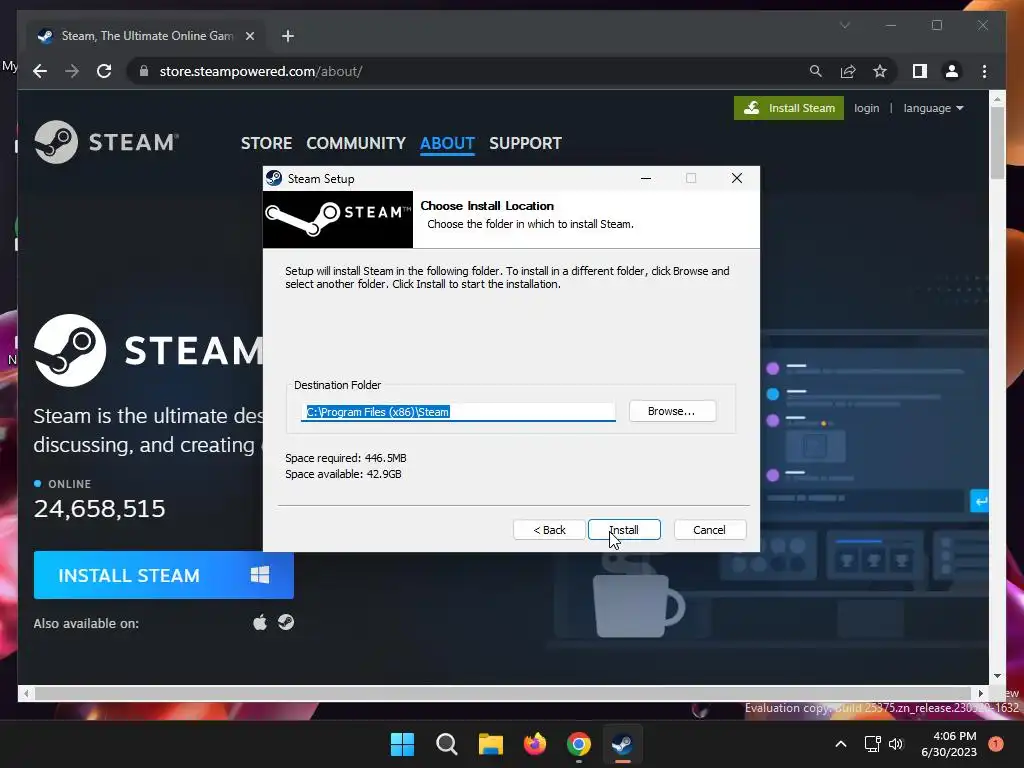The image size is (1024, 768).
Task: Minimize the Steam Setup dialog
Action: (x=646, y=178)
